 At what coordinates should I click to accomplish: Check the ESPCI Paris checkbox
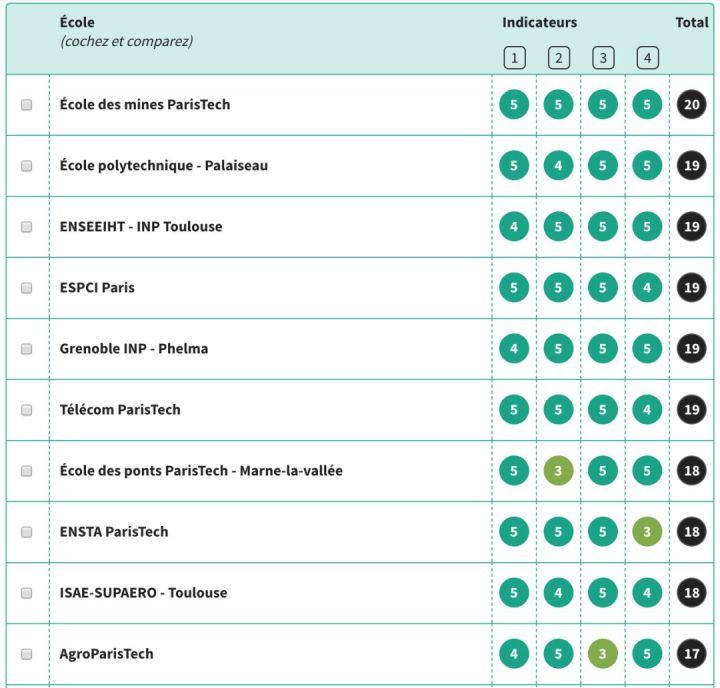click(27, 288)
